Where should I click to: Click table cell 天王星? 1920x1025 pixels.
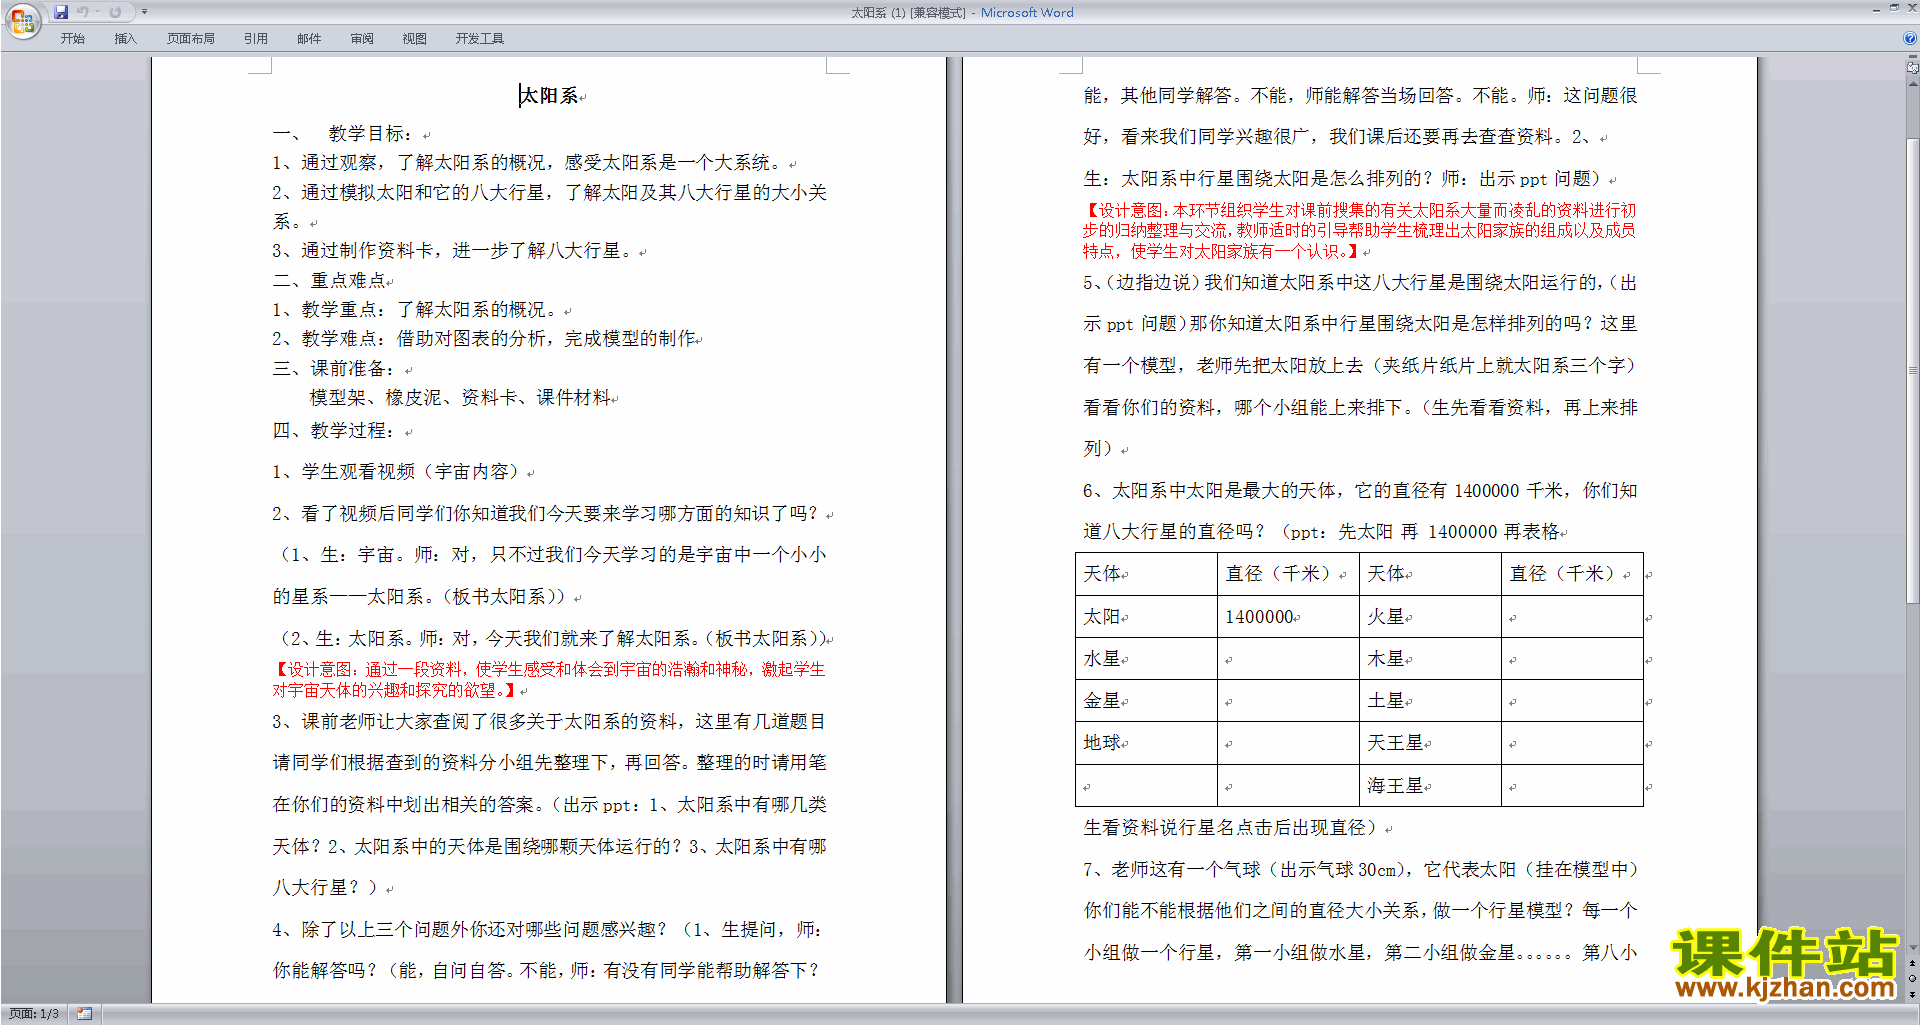coord(1430,743)
